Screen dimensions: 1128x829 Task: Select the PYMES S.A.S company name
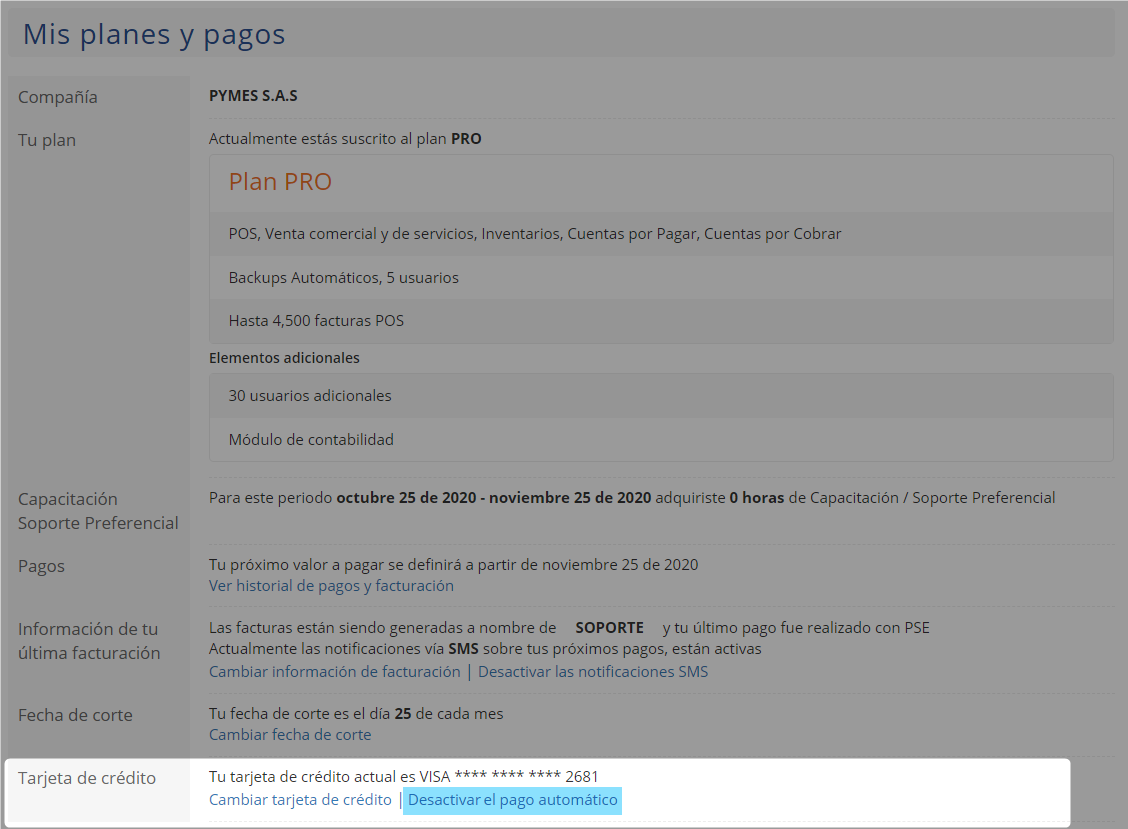[253, 97]
